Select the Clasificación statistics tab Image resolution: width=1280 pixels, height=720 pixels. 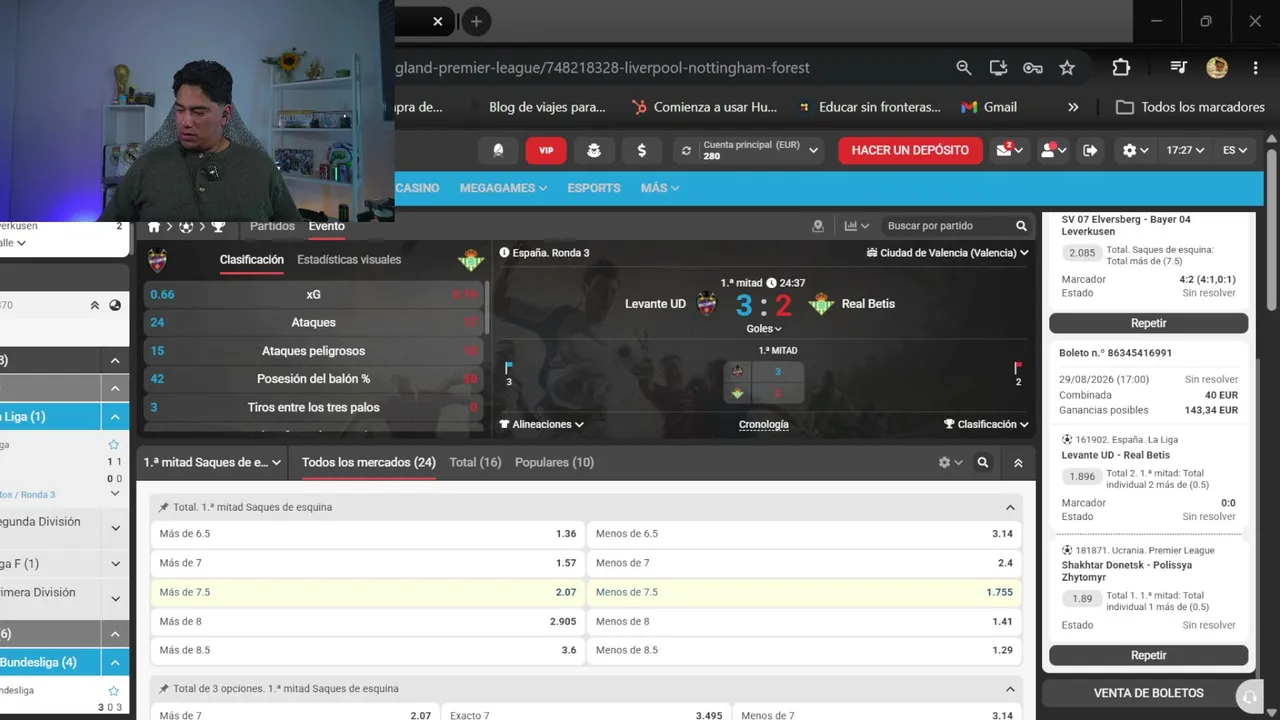pyautogui.click(x=252, y=260)
